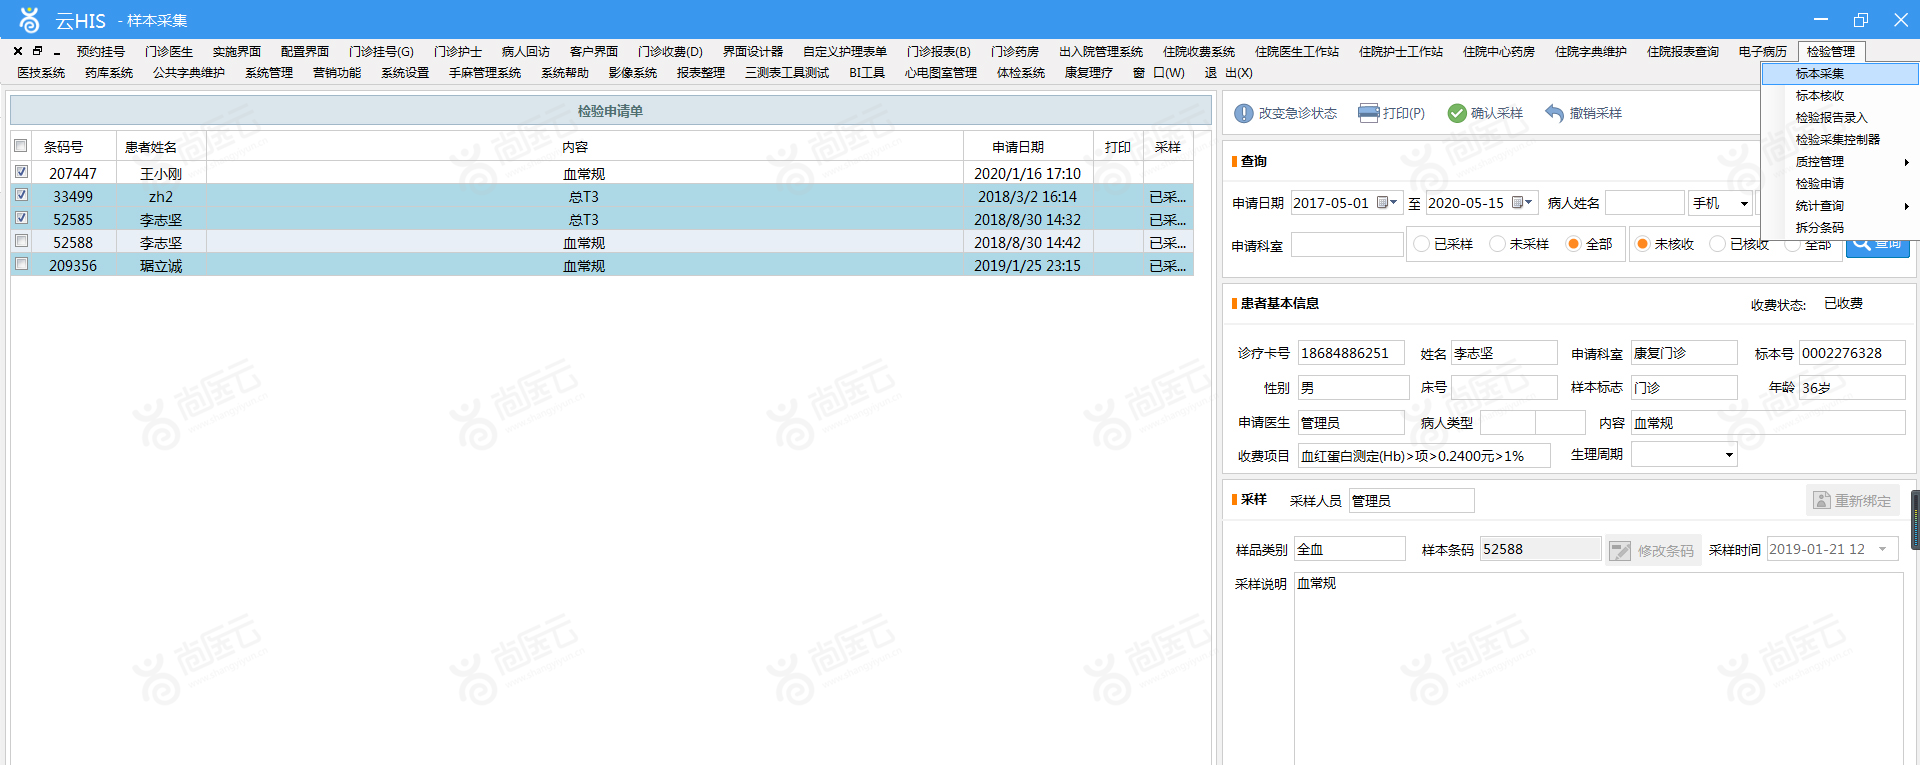Viewport: 1920px width, 765px height.
Task: Sort by 条码号 column header
Action: 74,147
